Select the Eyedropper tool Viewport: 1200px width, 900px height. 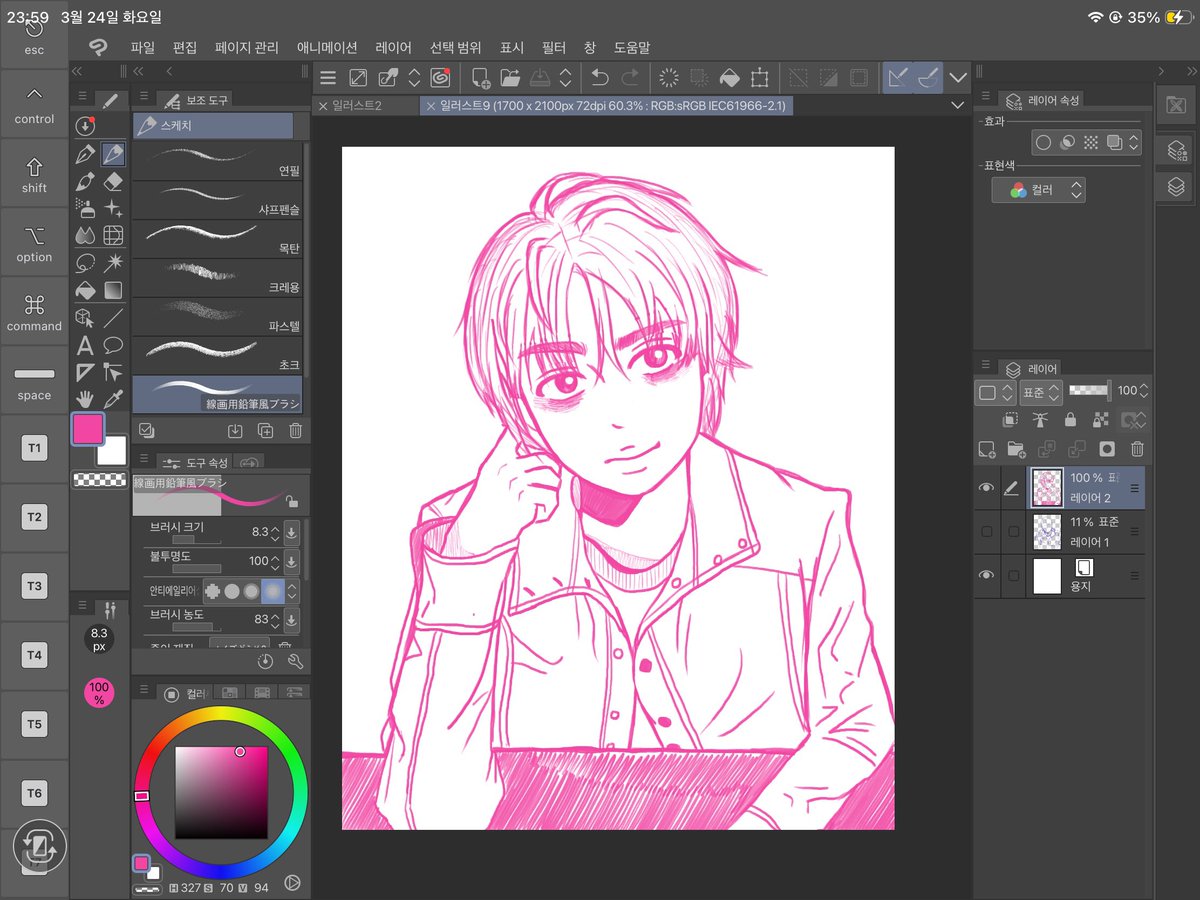113,399
